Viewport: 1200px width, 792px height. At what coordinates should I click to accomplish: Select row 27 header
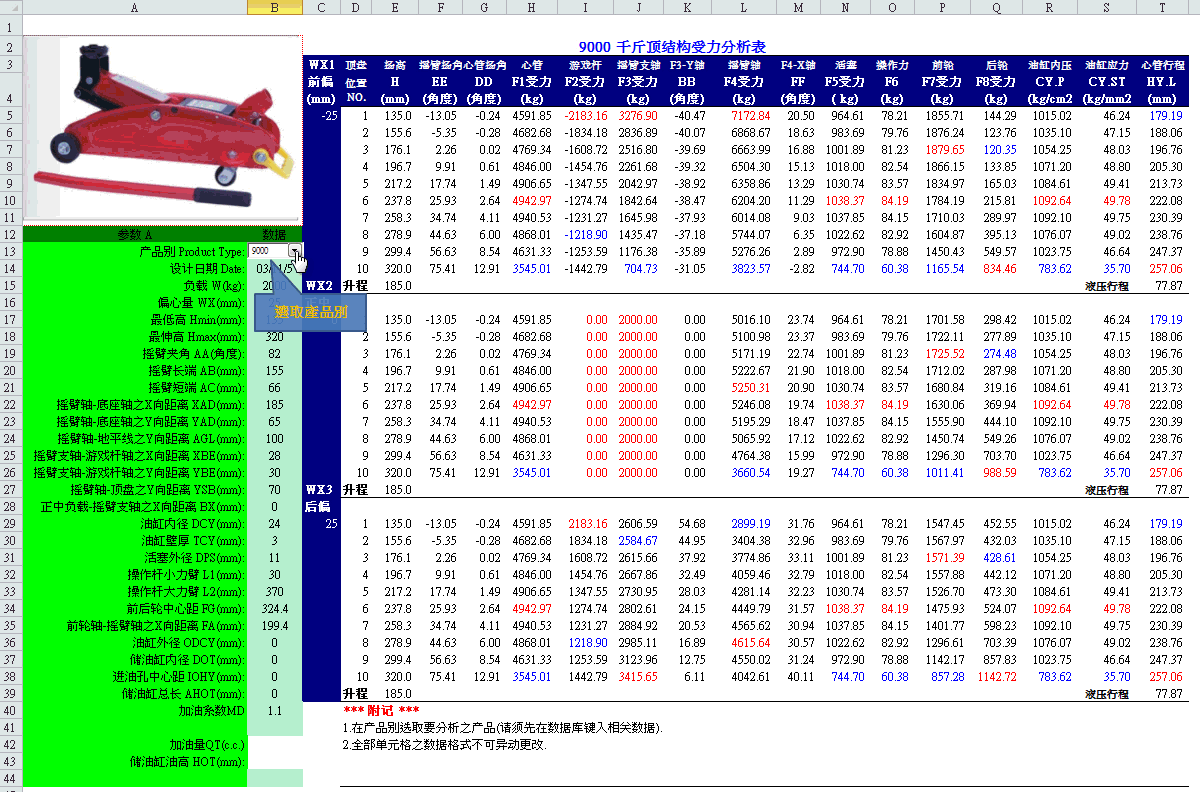(11, 489)
